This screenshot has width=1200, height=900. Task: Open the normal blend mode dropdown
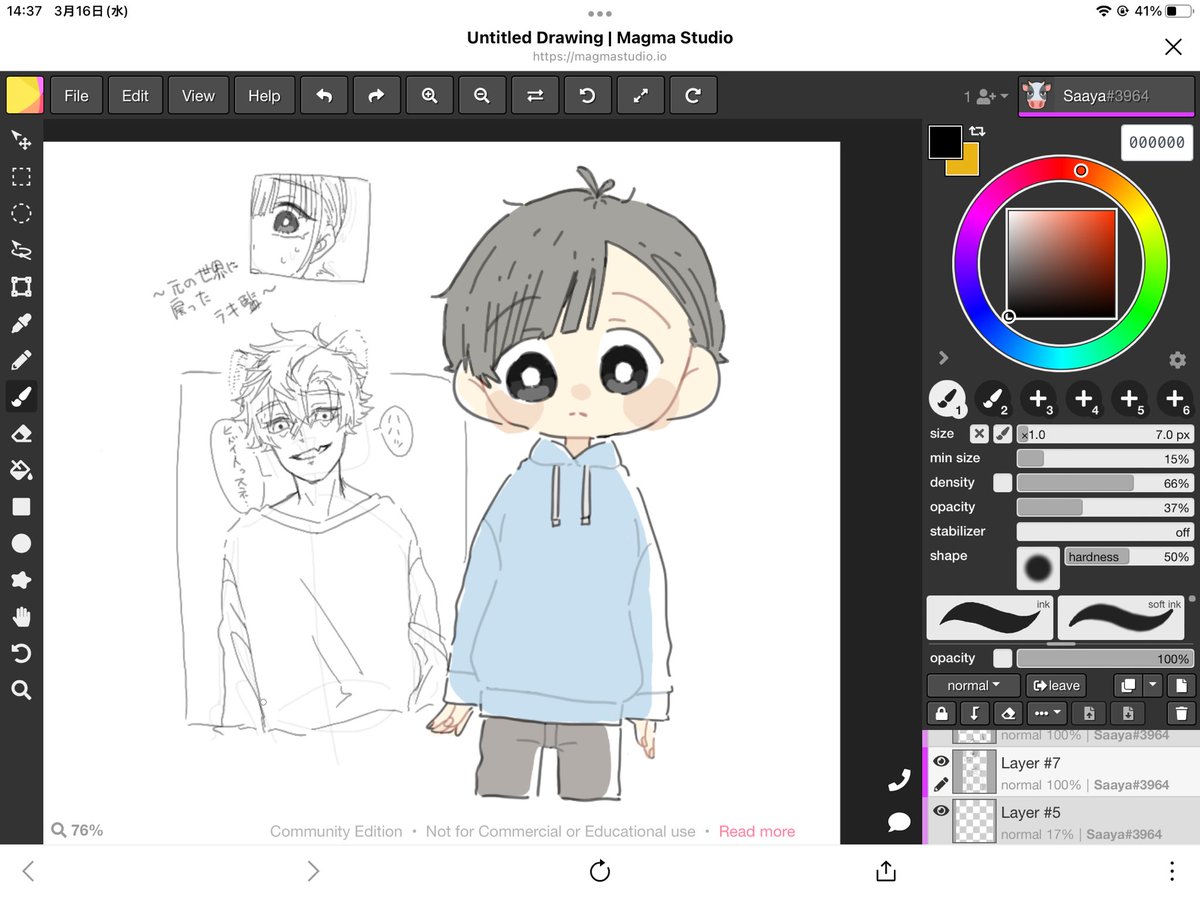tap(973, 686)
